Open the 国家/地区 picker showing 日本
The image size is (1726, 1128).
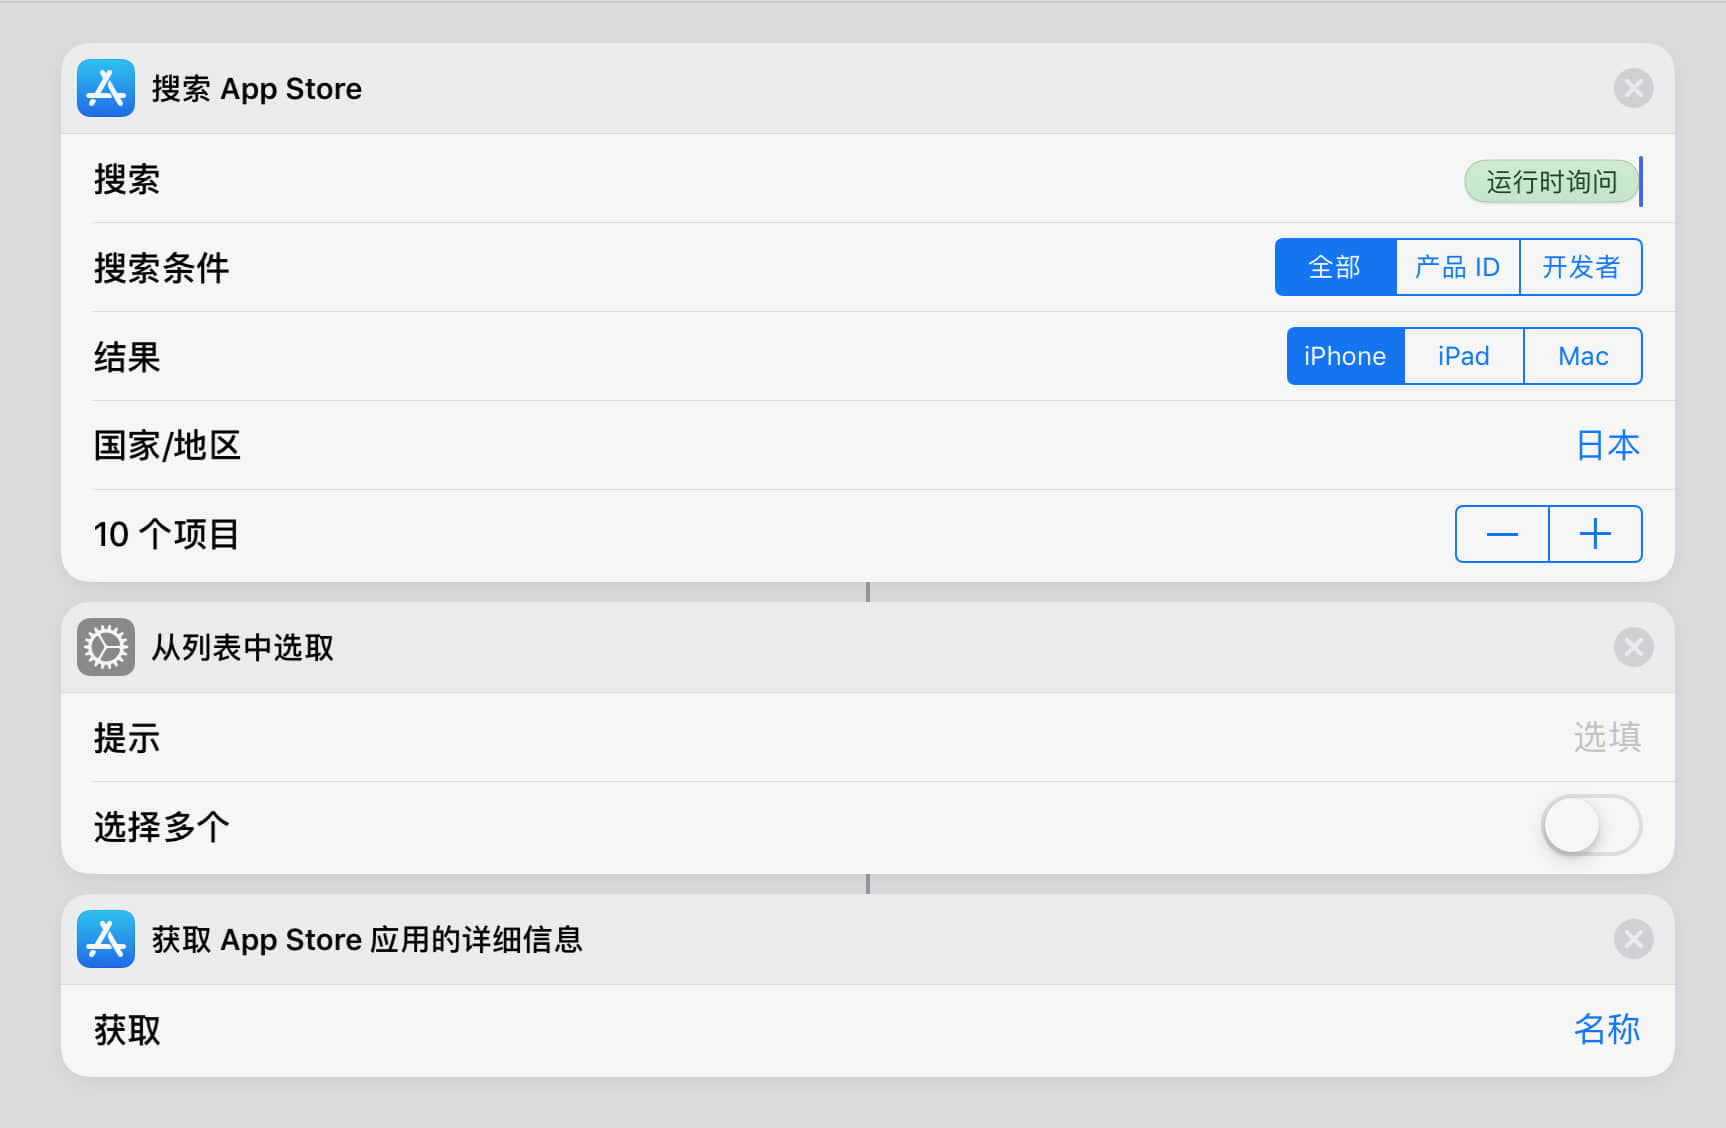[x=1607, y=445]
